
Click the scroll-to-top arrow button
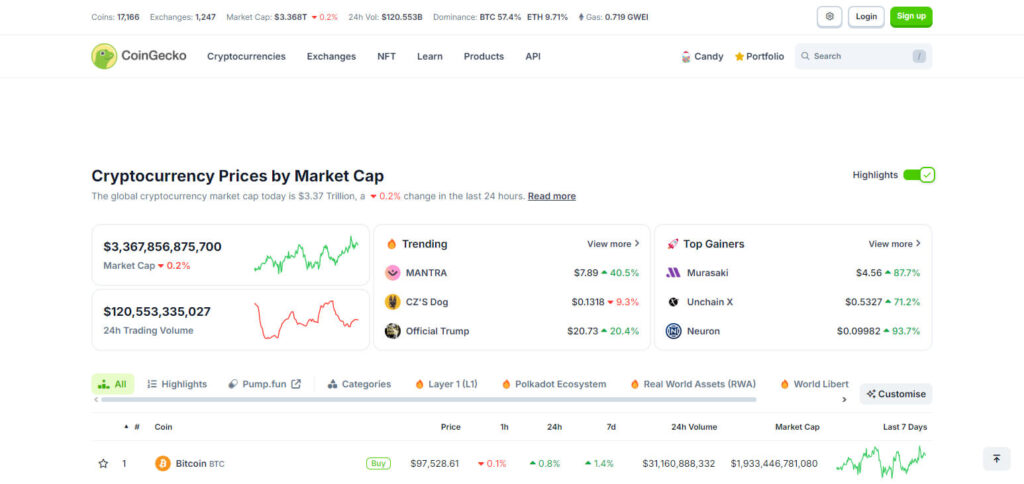997,459
